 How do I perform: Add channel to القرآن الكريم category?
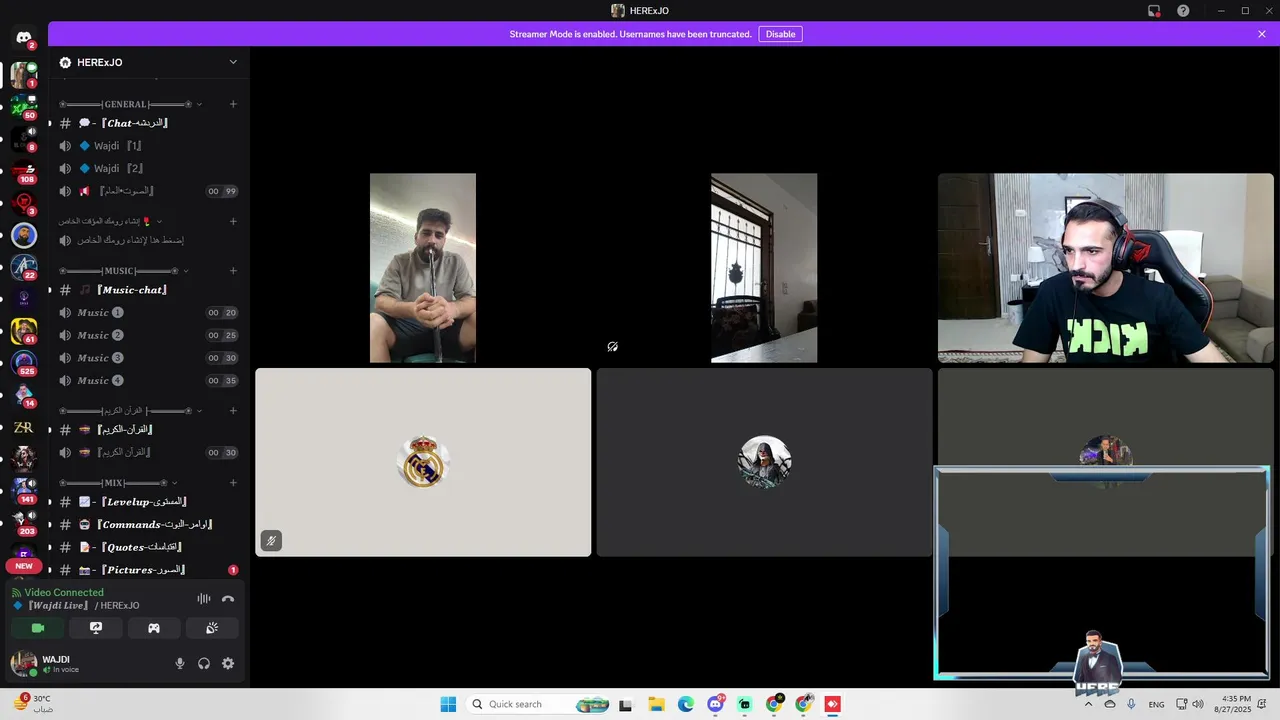pos(233,410)
